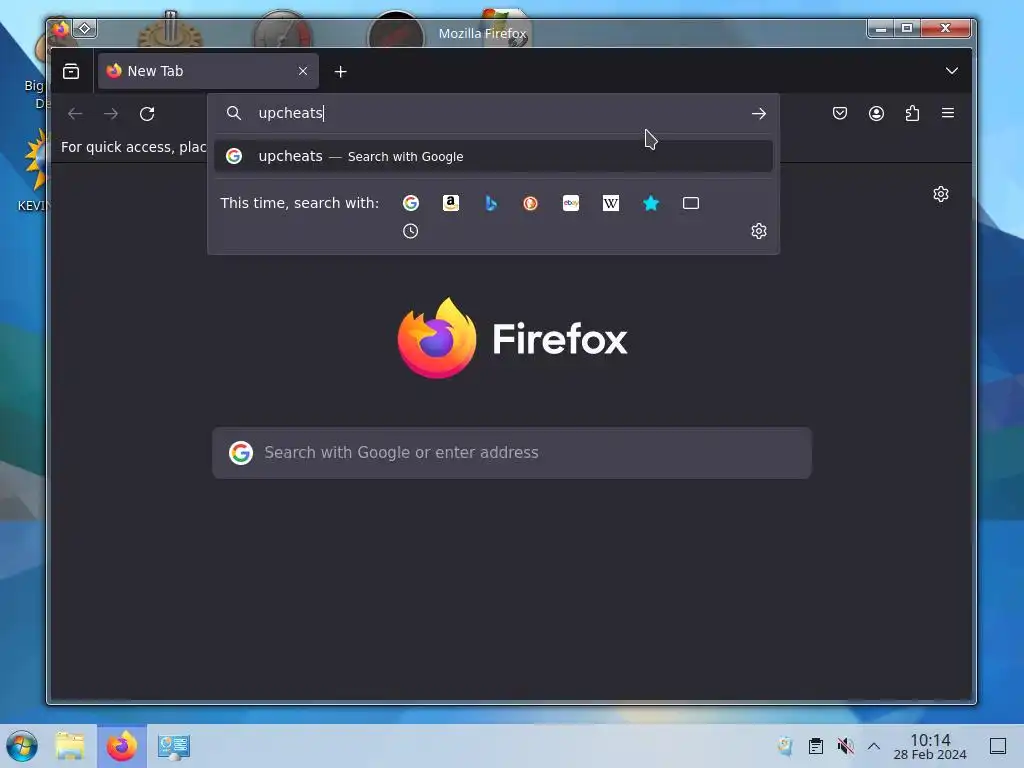Screen dimensions: 1024x768
Task: Expand the list all tabs chevron
Action: pyautogui.click(x=952, y=71)
